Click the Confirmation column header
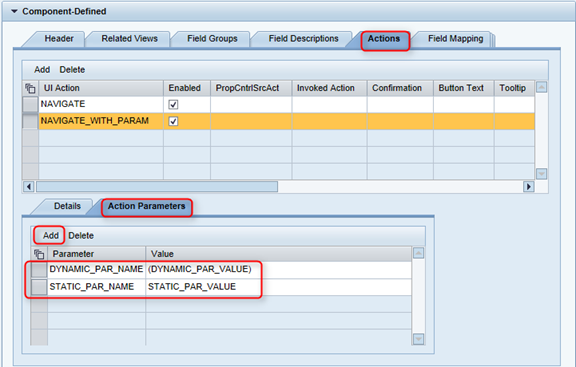The image size is (576, 367). (x=400, y=88)
